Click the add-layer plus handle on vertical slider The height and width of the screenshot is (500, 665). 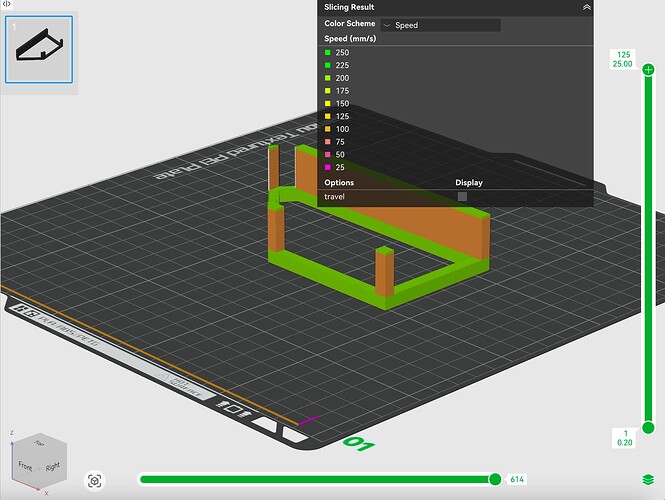coord(648,70)
